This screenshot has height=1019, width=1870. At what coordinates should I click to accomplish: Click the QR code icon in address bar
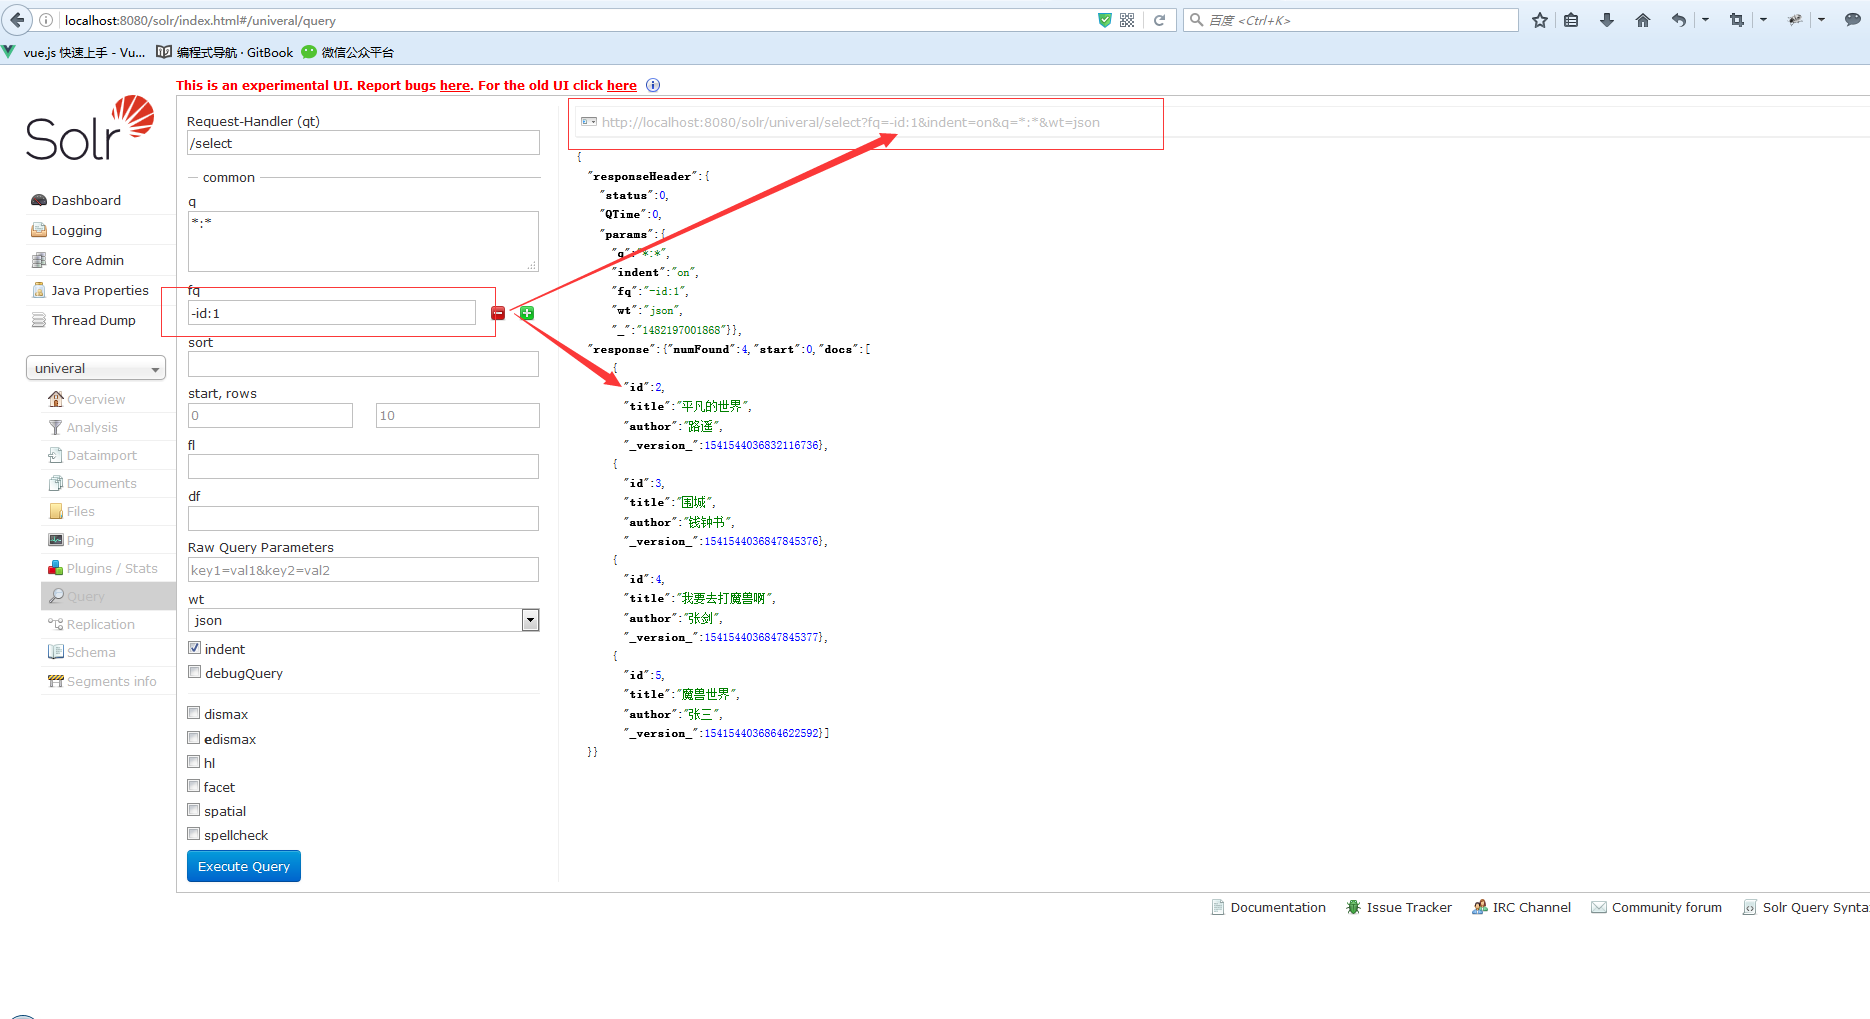[1127, 20]
